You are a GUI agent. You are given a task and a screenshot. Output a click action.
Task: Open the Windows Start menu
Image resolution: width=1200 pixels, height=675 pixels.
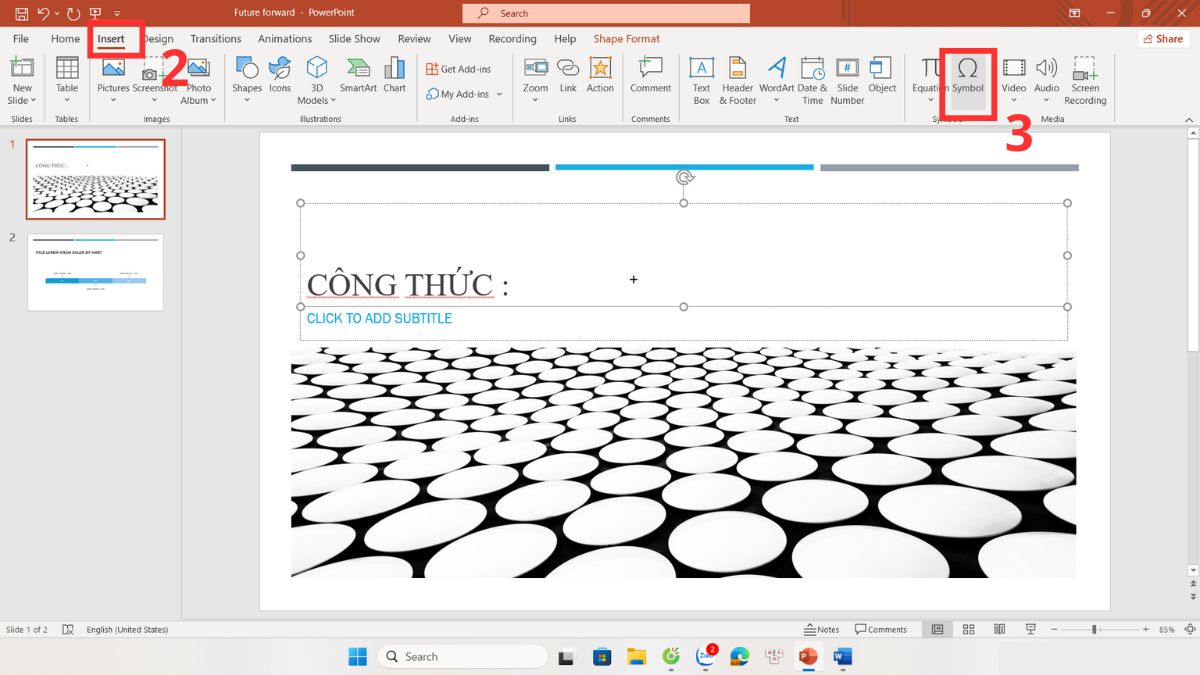click(357, 656)
